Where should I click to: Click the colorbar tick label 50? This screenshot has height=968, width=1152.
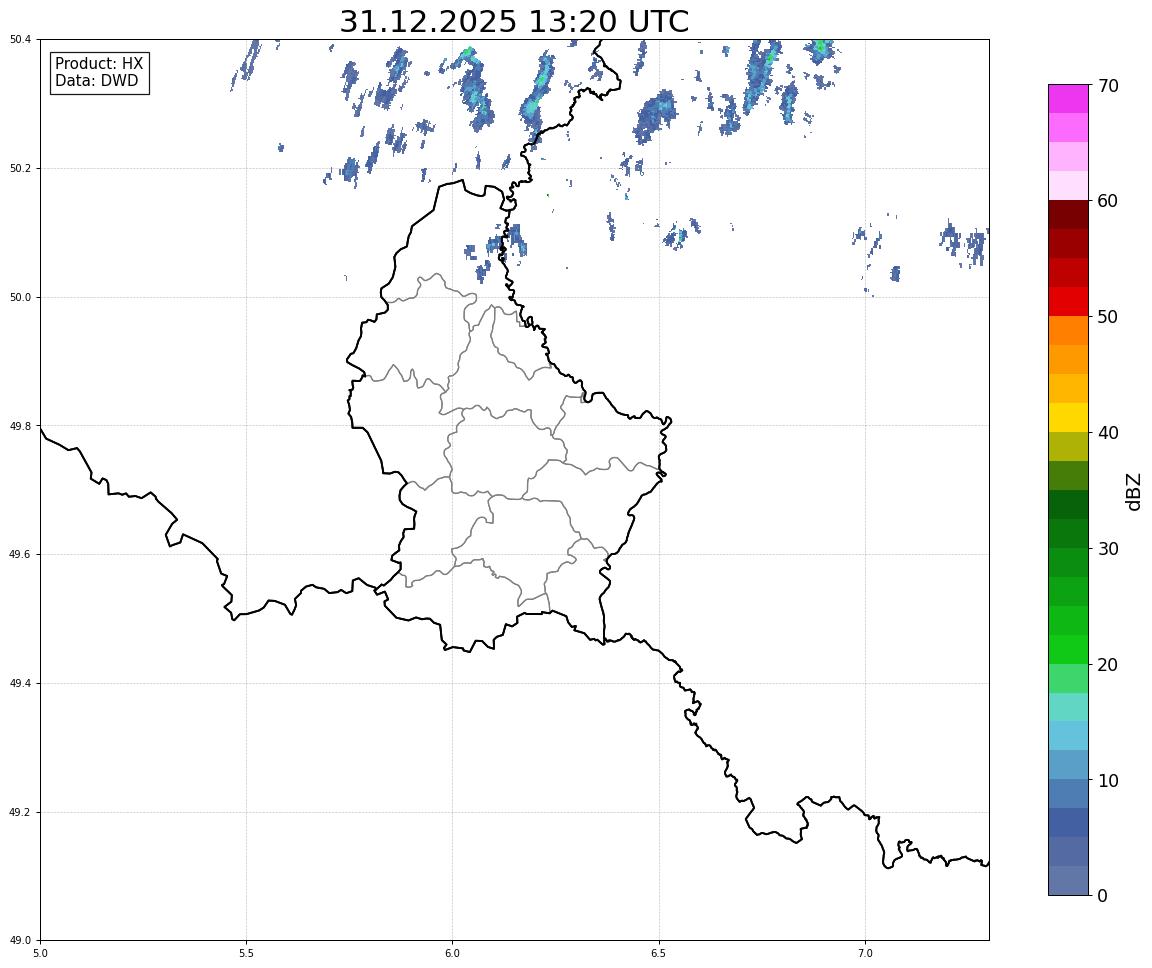[x=1108, y=317]
